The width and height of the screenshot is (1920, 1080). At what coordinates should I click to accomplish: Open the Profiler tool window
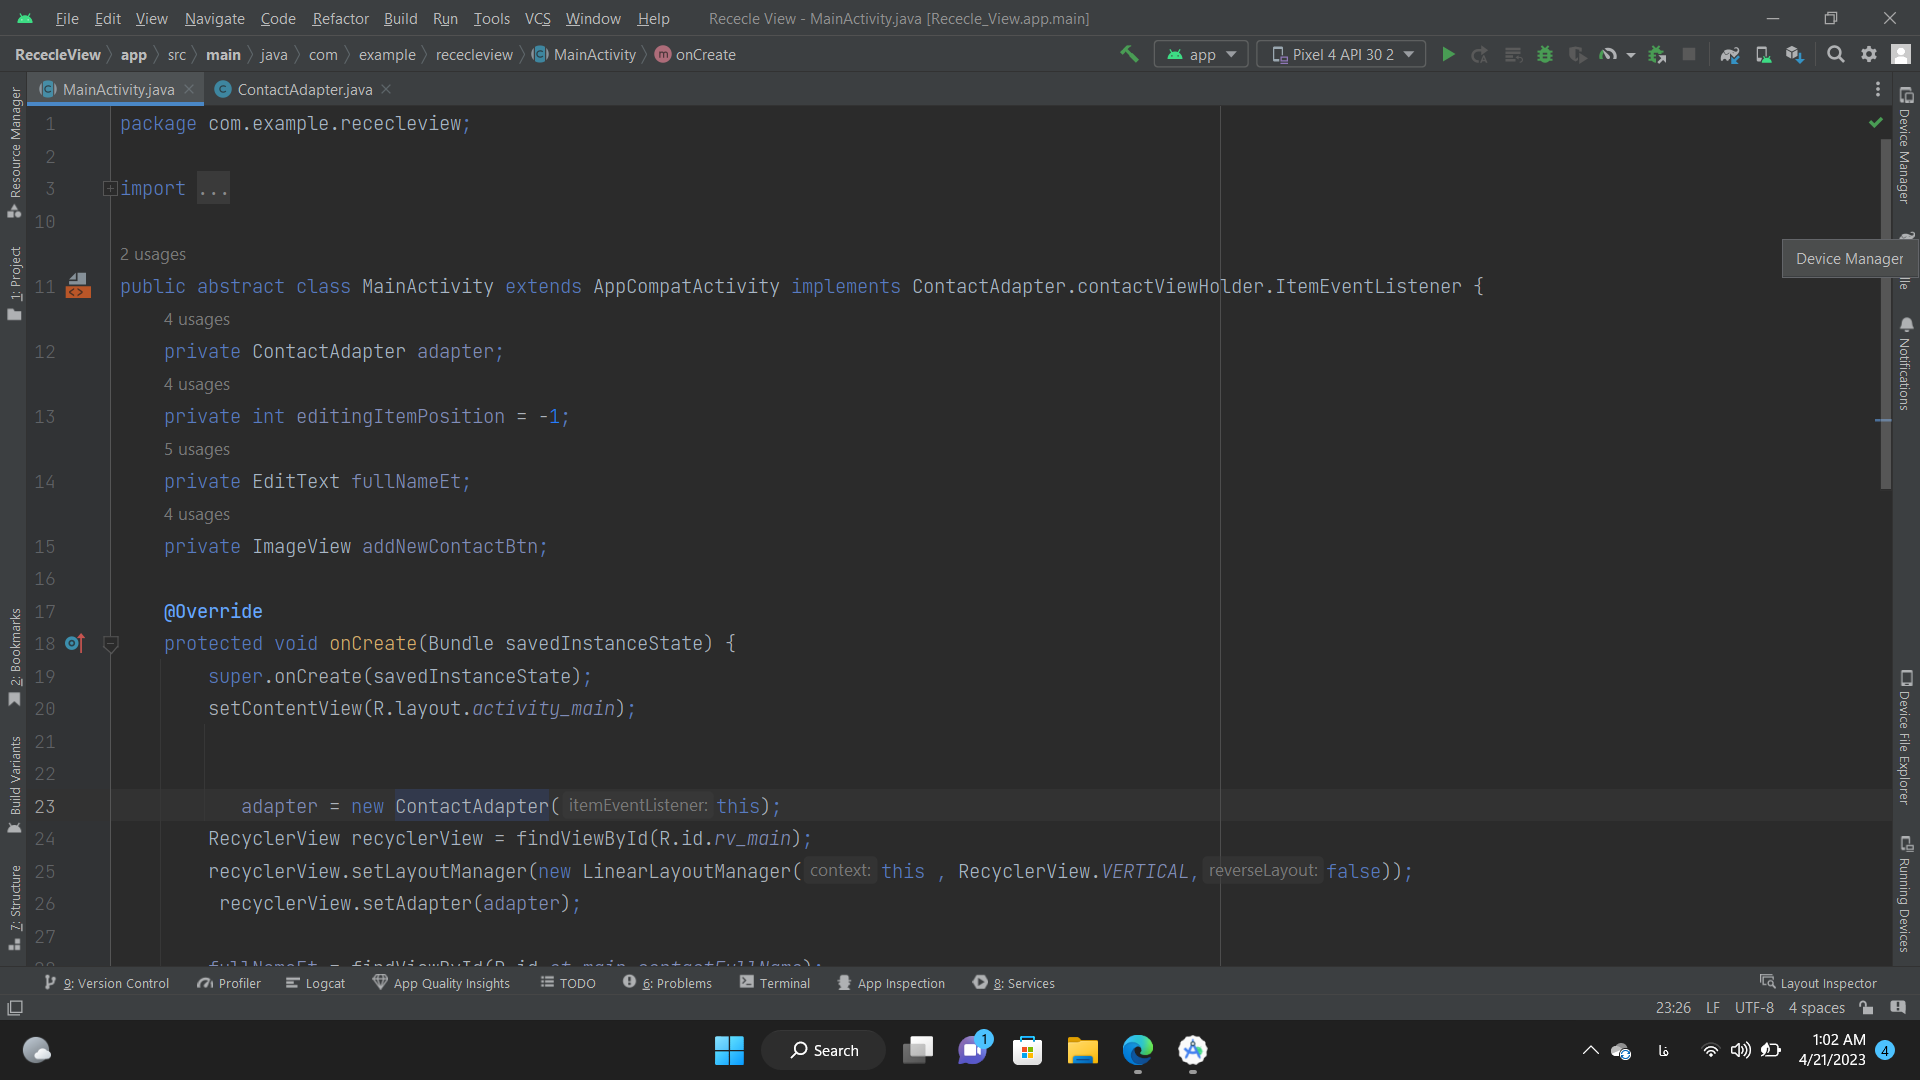tap(229, 983)
